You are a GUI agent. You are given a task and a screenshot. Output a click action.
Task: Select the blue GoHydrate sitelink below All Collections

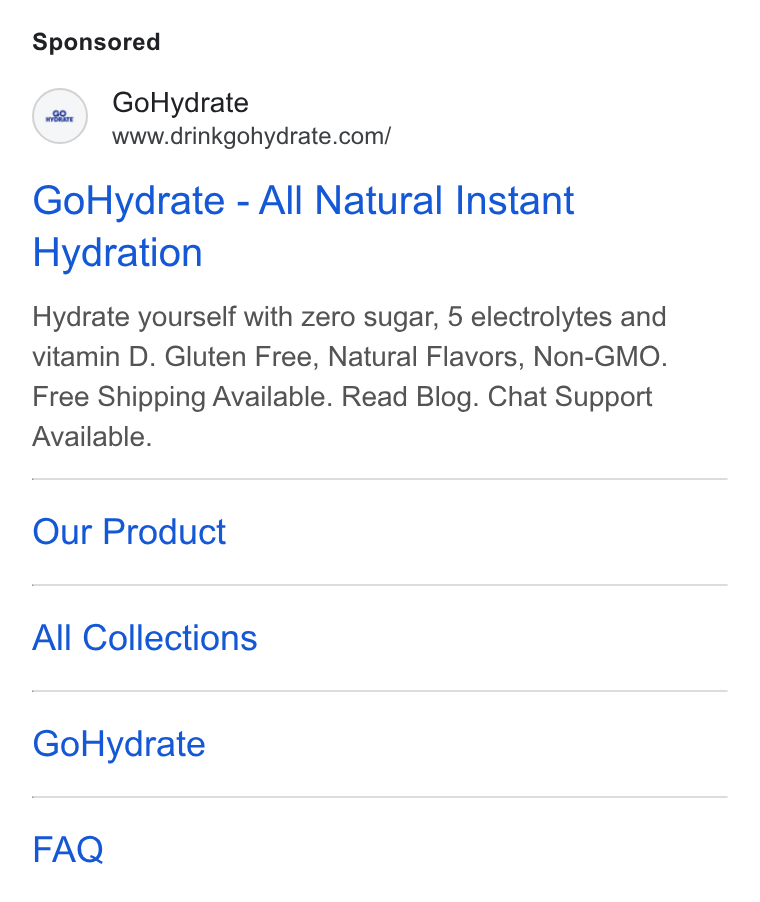click(x=119, y=744)
